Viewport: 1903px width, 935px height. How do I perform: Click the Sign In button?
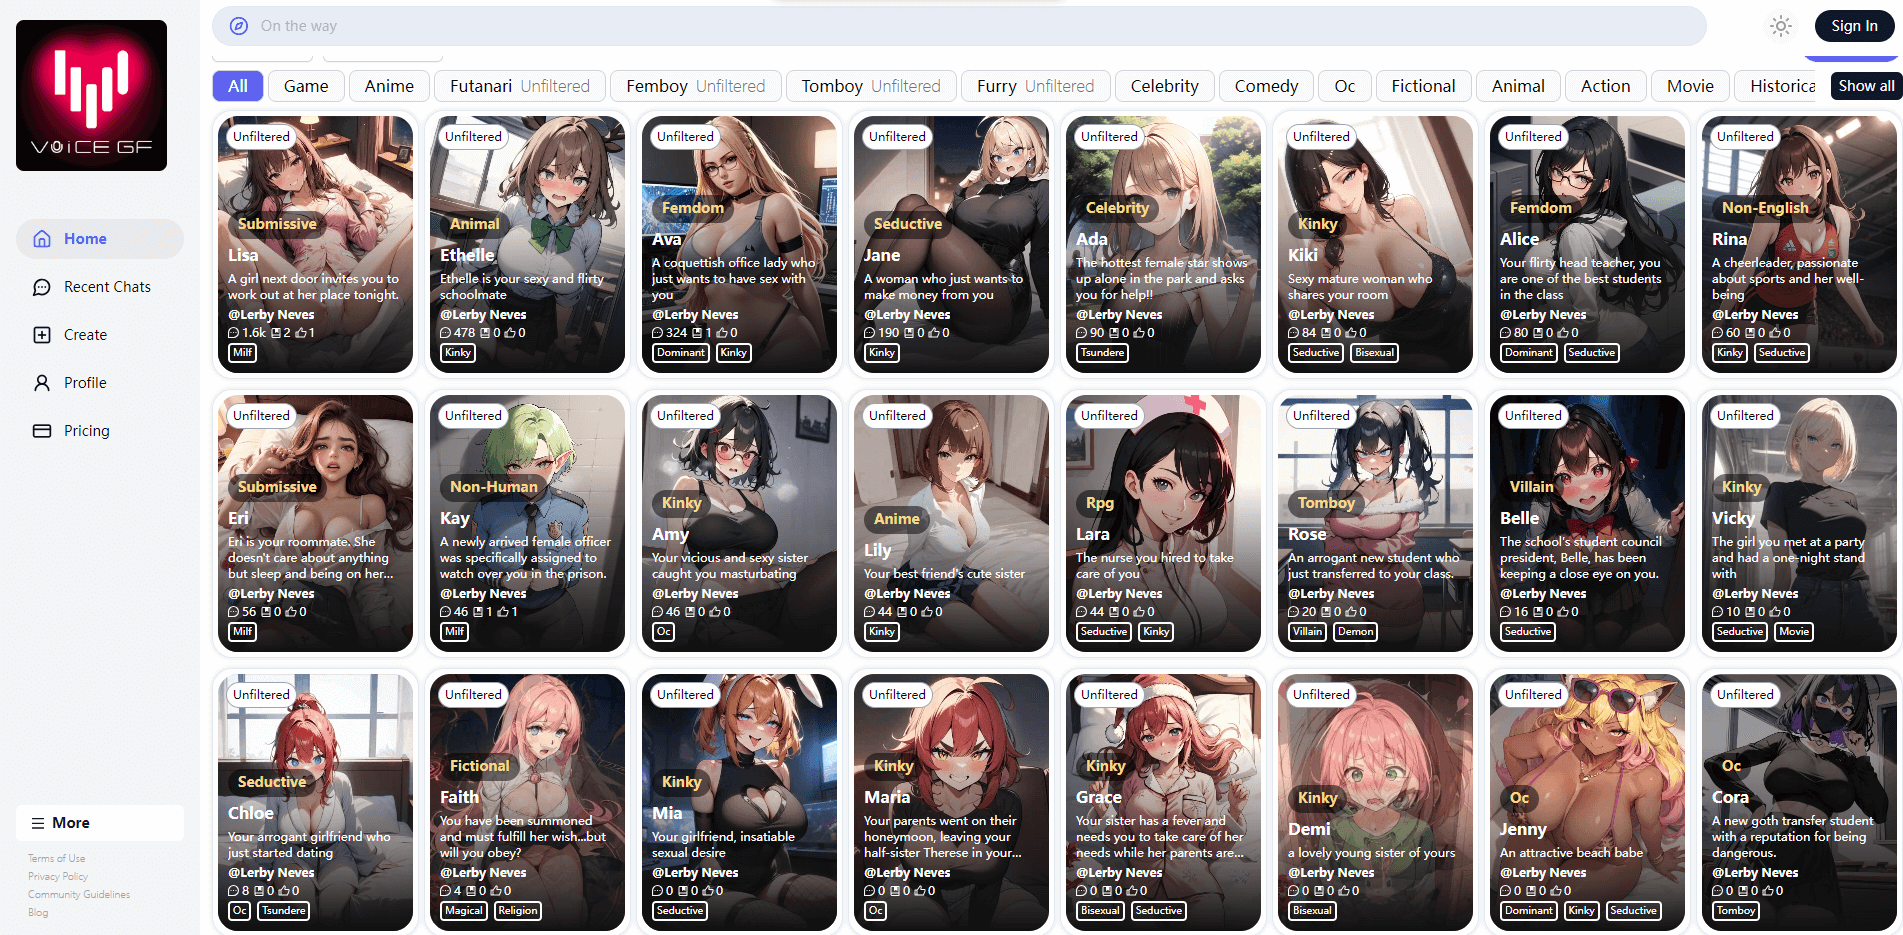[x=1854, y=26]
